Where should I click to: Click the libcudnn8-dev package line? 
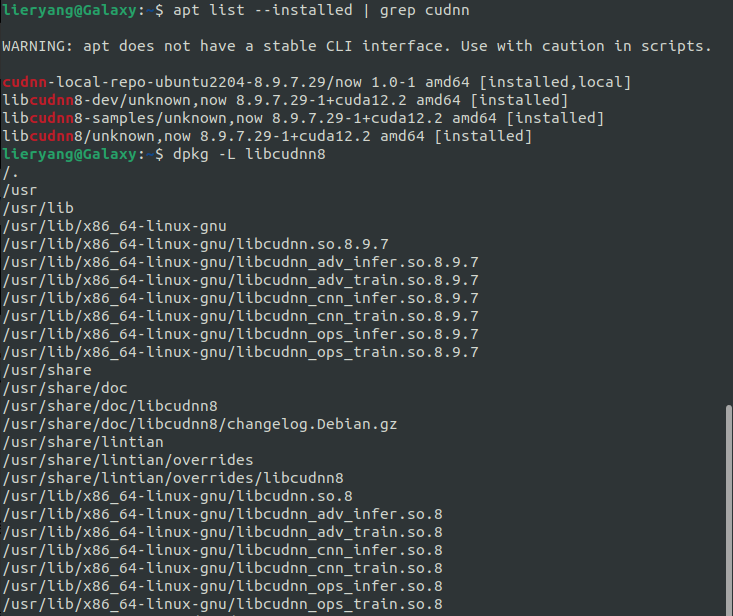pyautogui.click(x=285, y=100)
